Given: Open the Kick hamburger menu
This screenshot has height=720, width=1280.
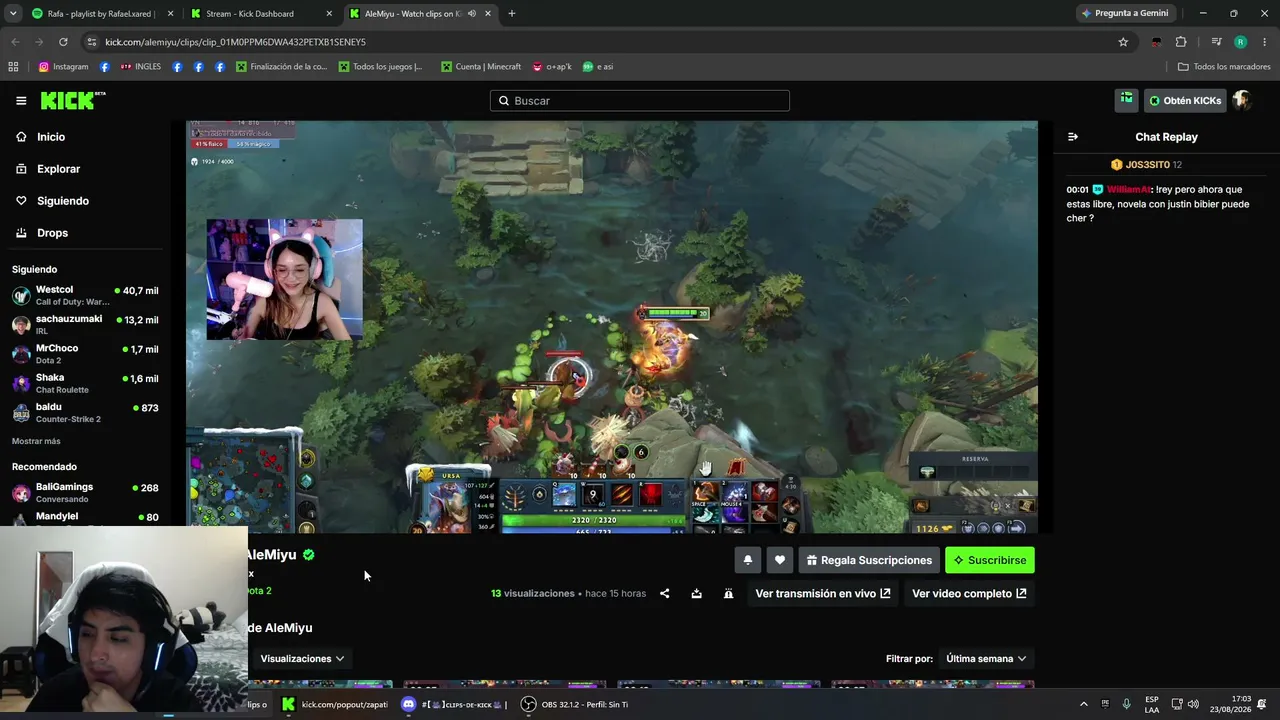Looking at the screenshot, I should pyautogui.click(x=21, y=101).
